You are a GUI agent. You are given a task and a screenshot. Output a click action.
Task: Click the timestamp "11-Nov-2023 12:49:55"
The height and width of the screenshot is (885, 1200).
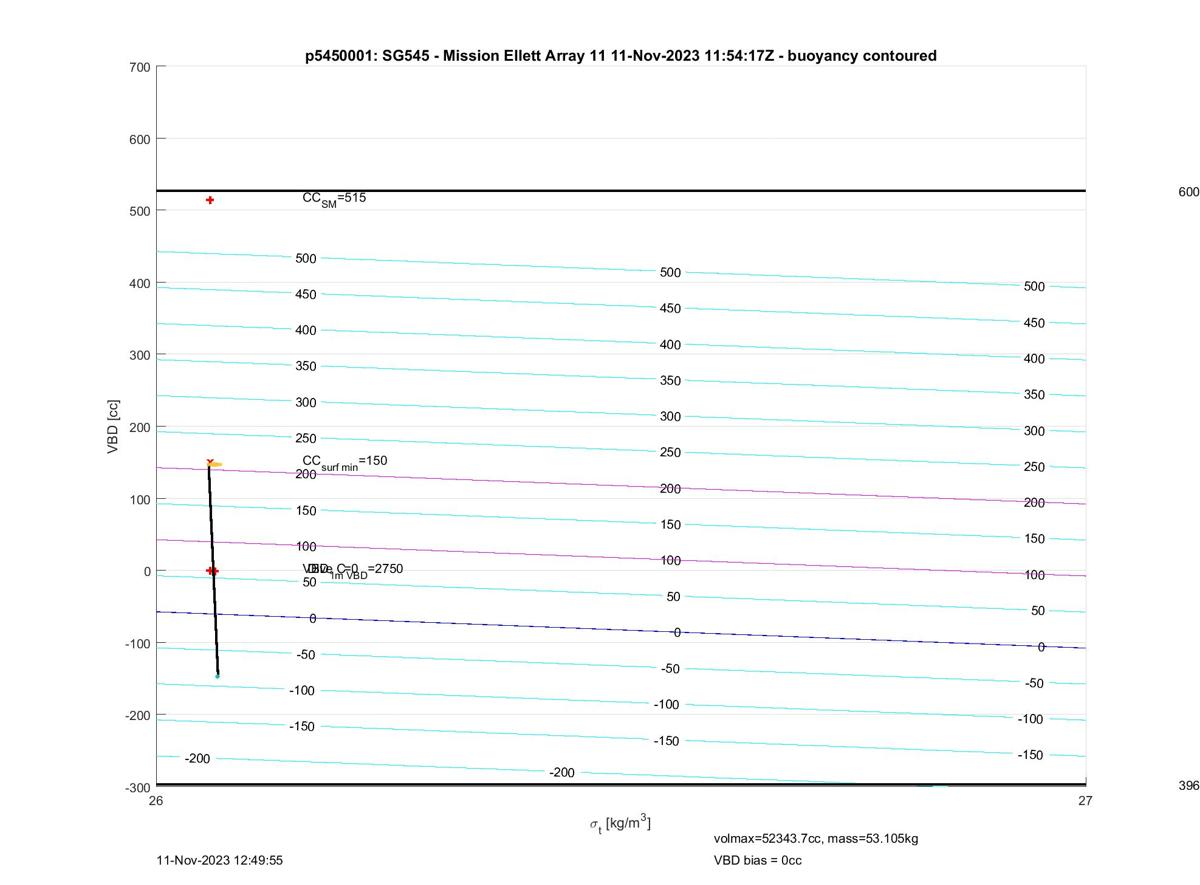220,860
